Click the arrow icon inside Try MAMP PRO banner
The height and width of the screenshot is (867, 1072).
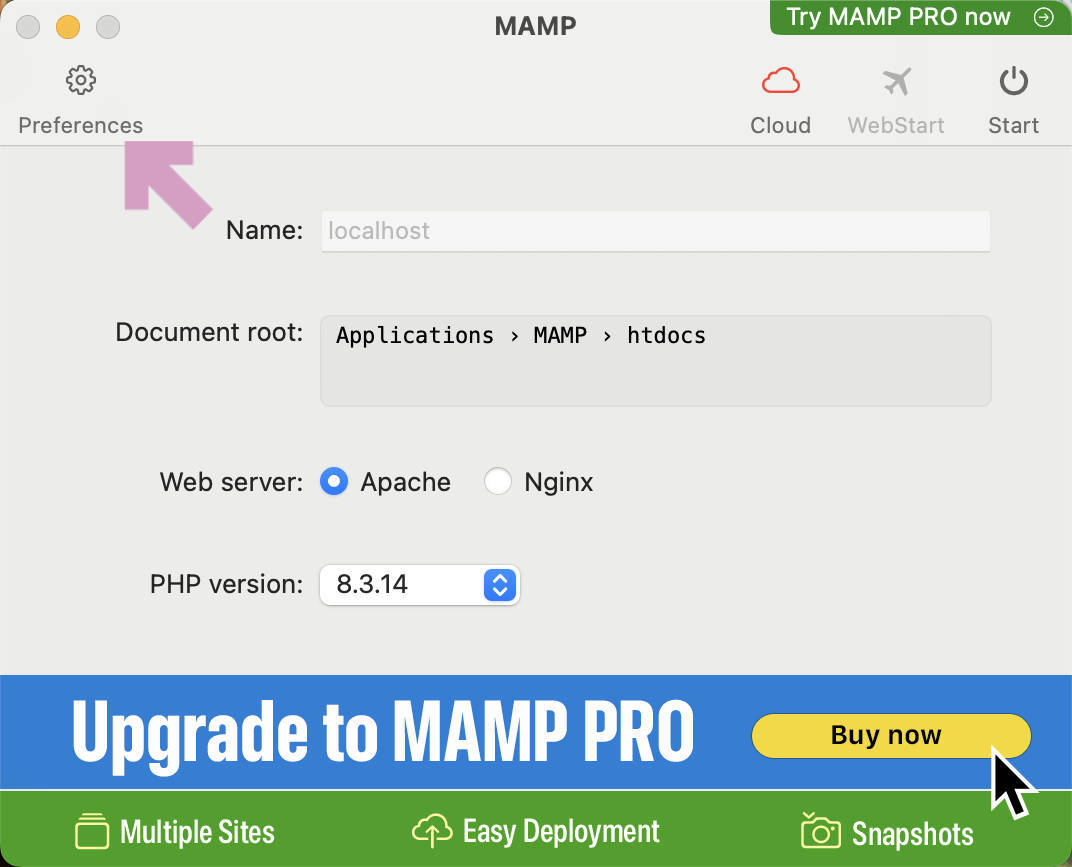1043,17
